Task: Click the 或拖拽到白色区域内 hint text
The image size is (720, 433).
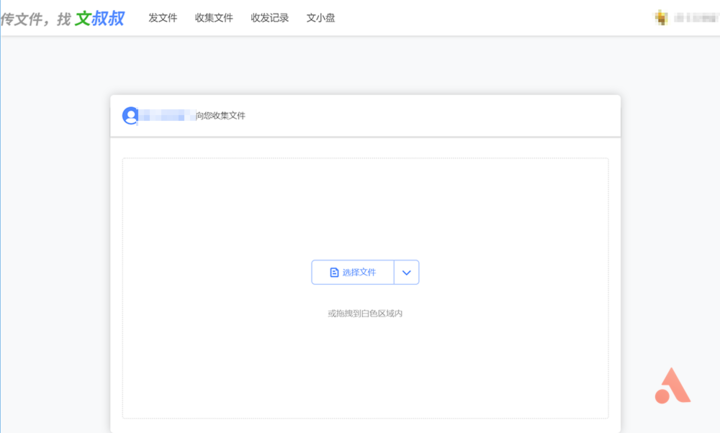Action: point(365,313)
